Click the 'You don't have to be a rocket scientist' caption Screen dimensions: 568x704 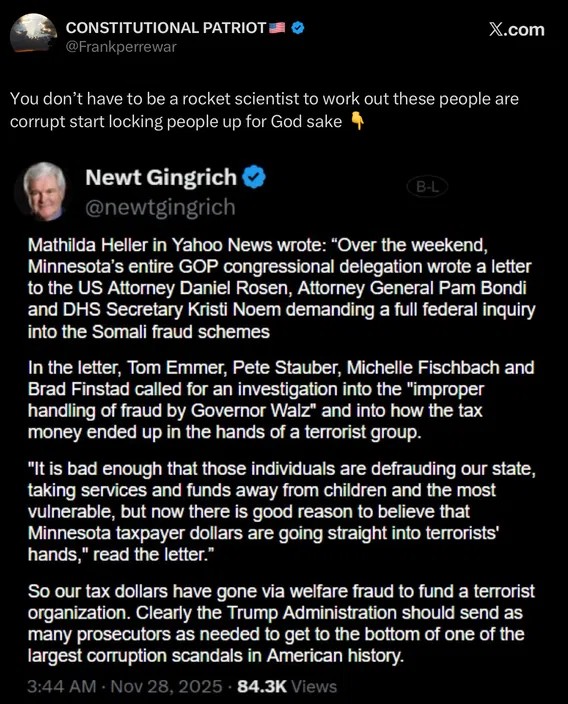pos(264,110)
